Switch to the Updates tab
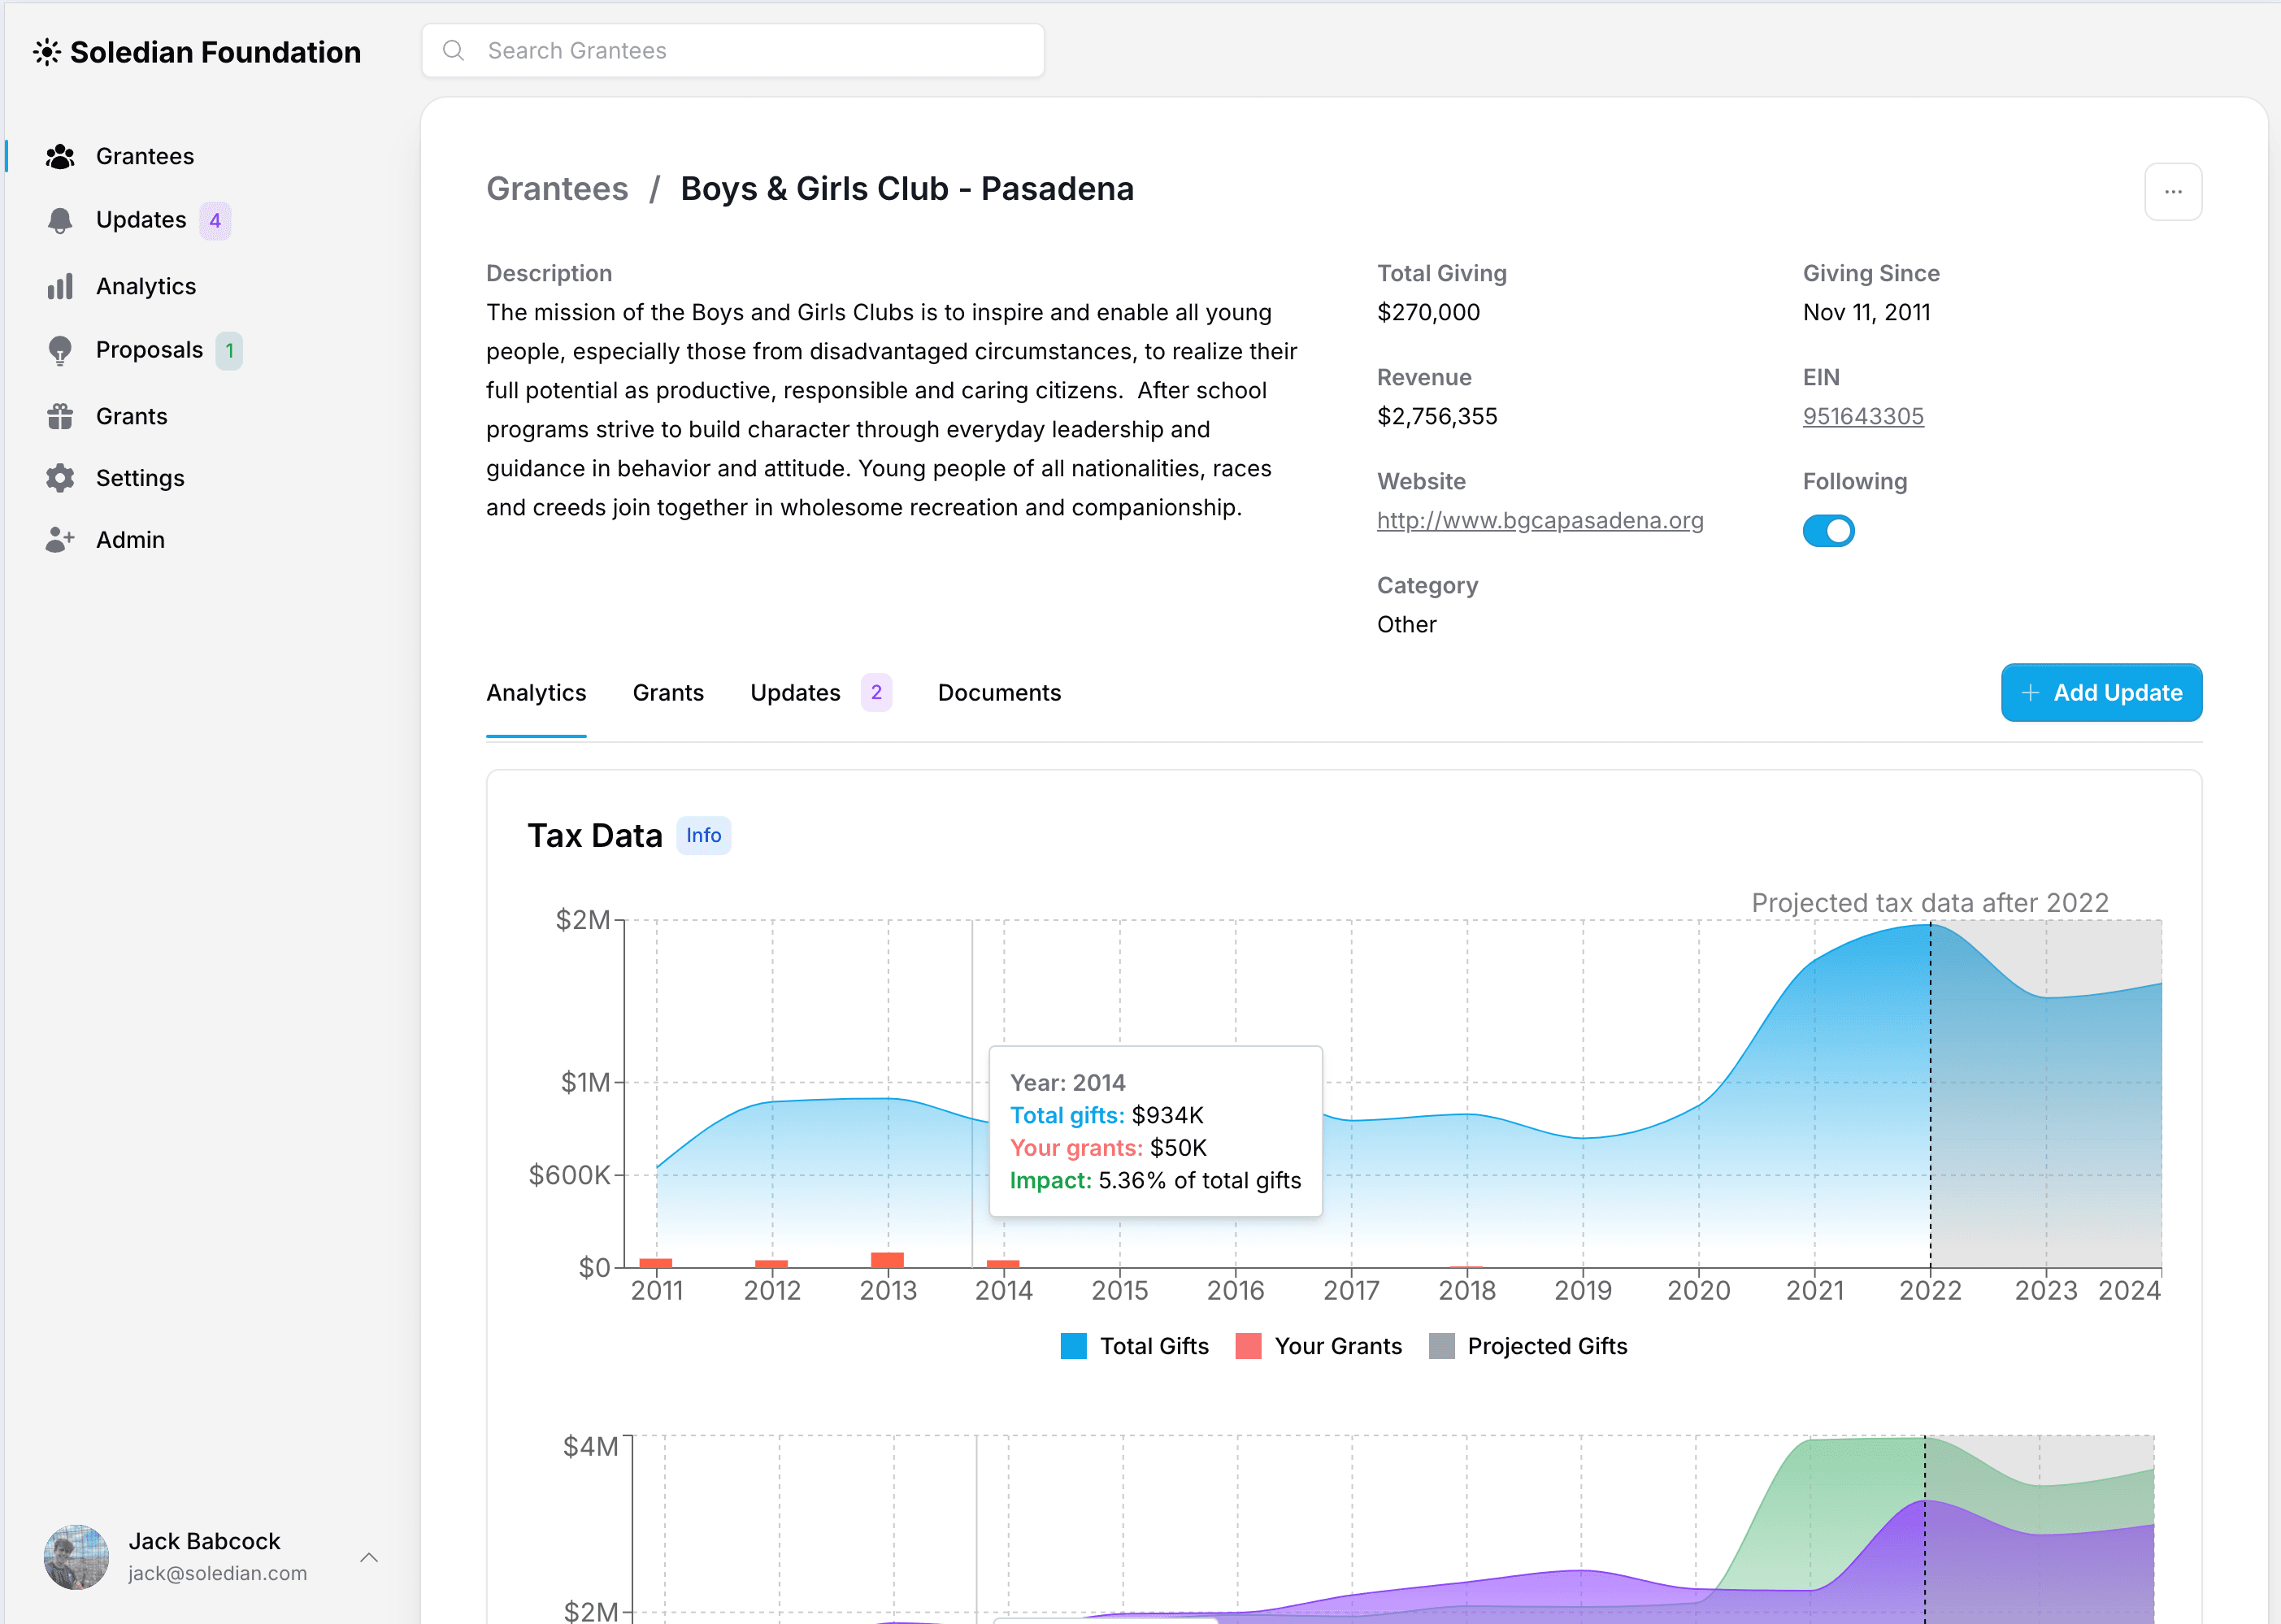Viewport: 2281px width, 1624px height. pos(795,693)
